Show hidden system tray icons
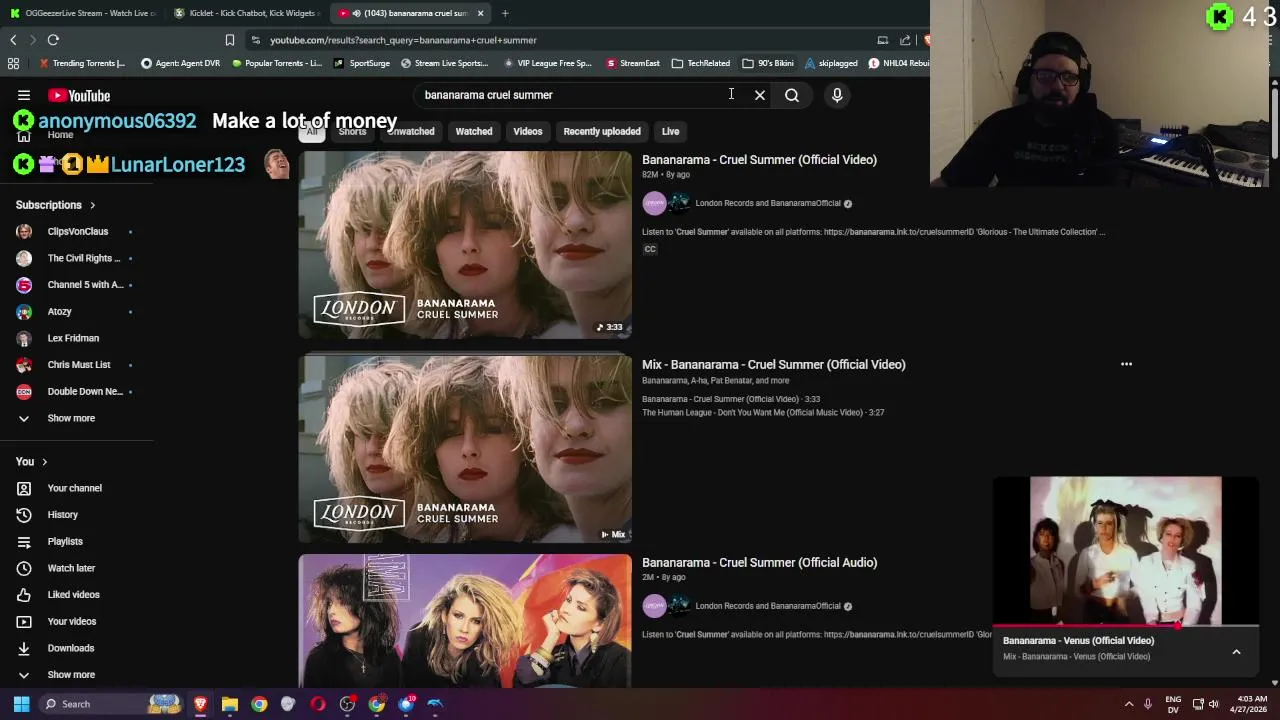This screenshot has height=720, width=1280. tap(1129, 704)
